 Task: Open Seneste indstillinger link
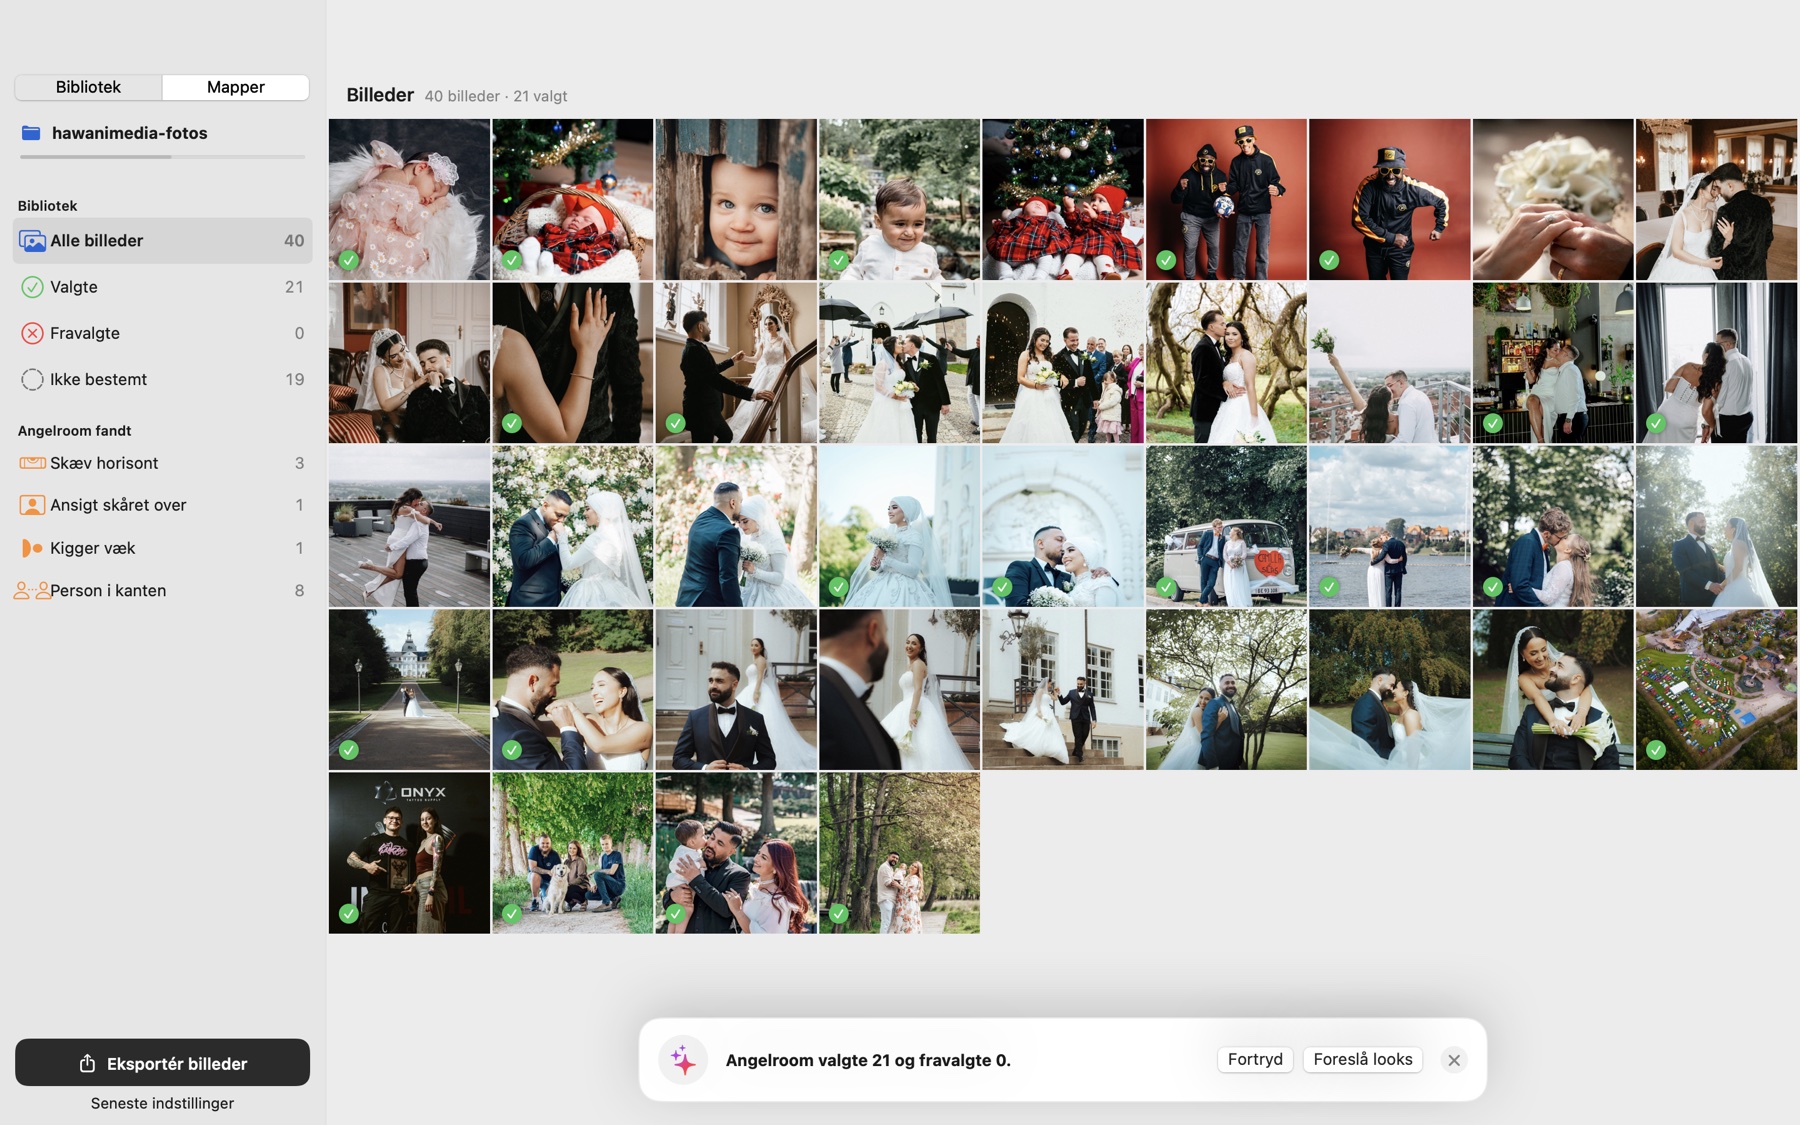coord(162,1103)
